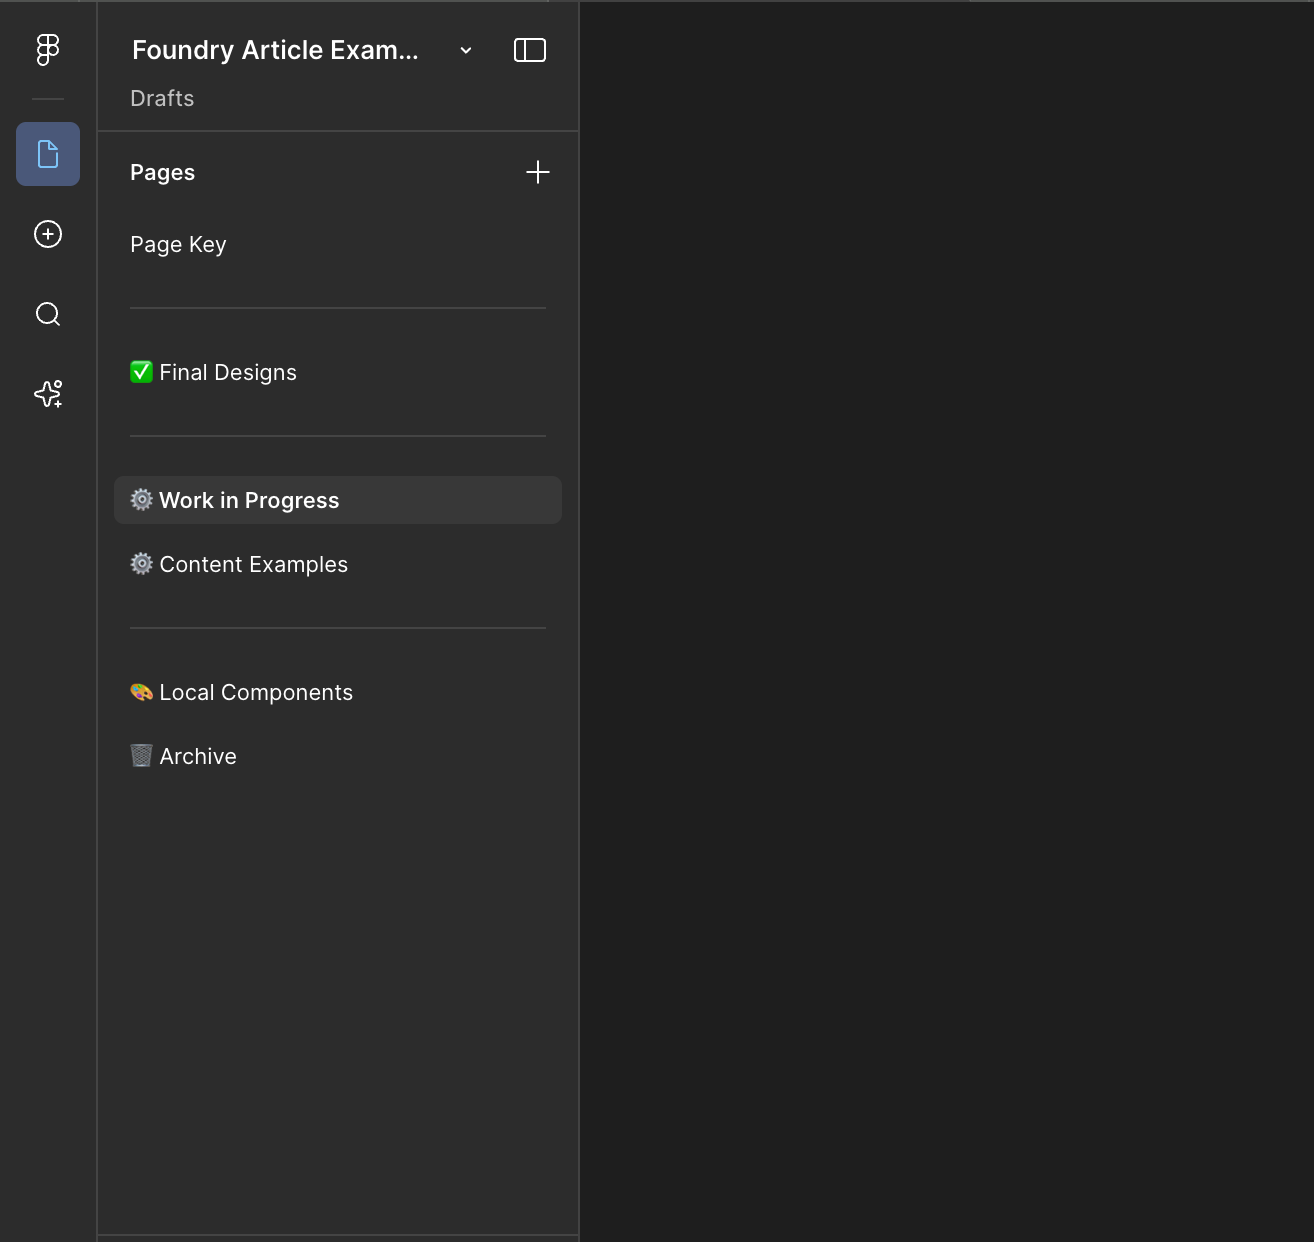Switch to the Final Designs page

(x=228, y=371)
